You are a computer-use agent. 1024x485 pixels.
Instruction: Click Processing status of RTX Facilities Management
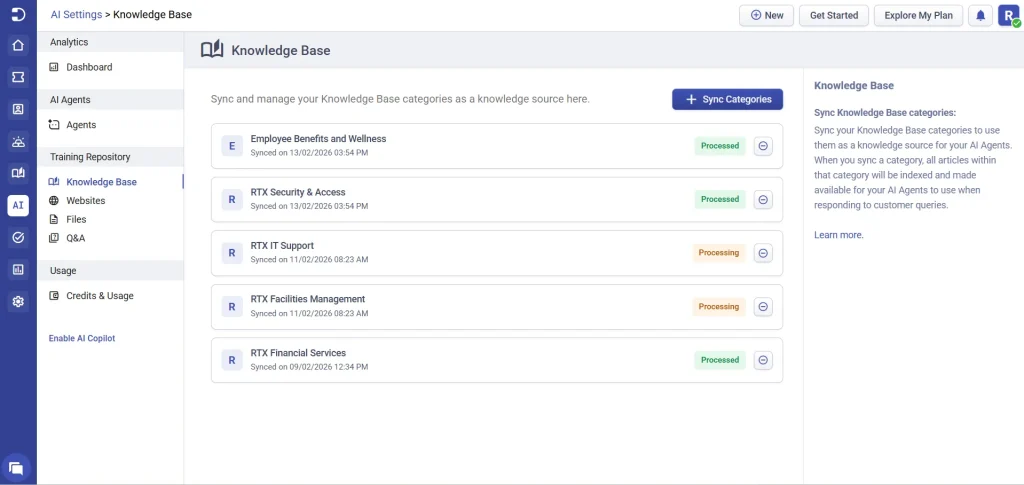coord(719,307)
